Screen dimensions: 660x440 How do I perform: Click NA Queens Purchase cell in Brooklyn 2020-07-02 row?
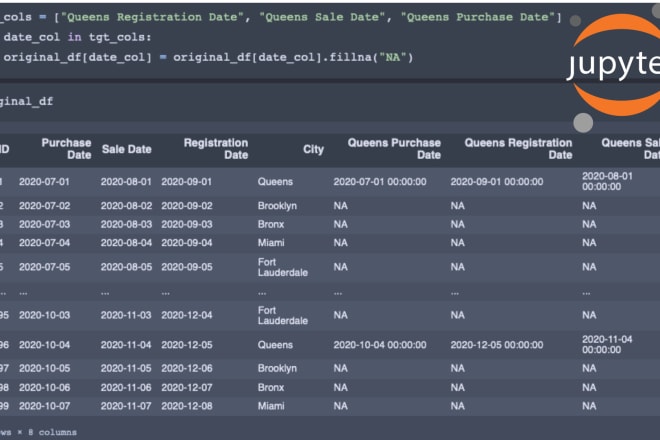click(341, 206)
